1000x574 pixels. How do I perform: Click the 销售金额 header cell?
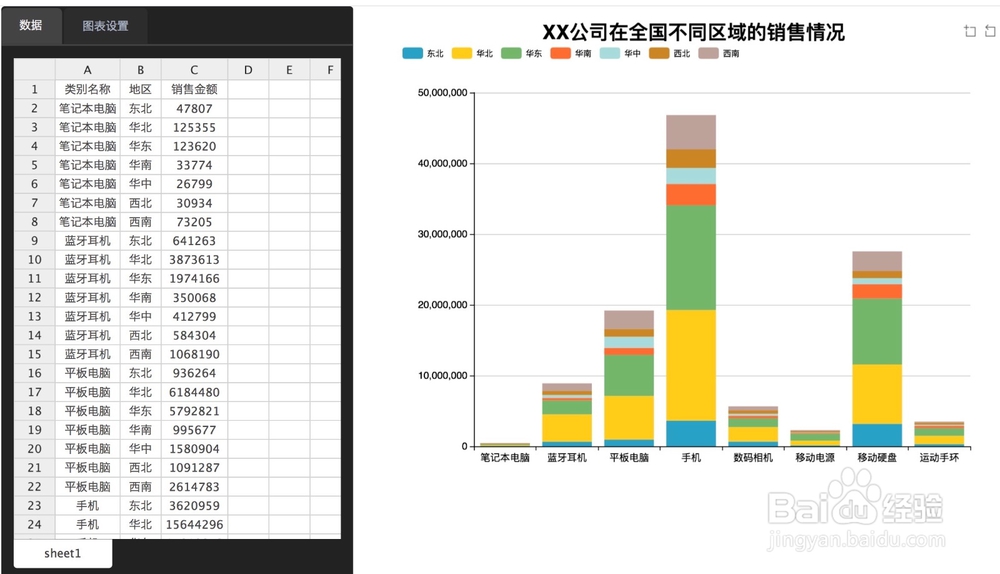(194, 89)
